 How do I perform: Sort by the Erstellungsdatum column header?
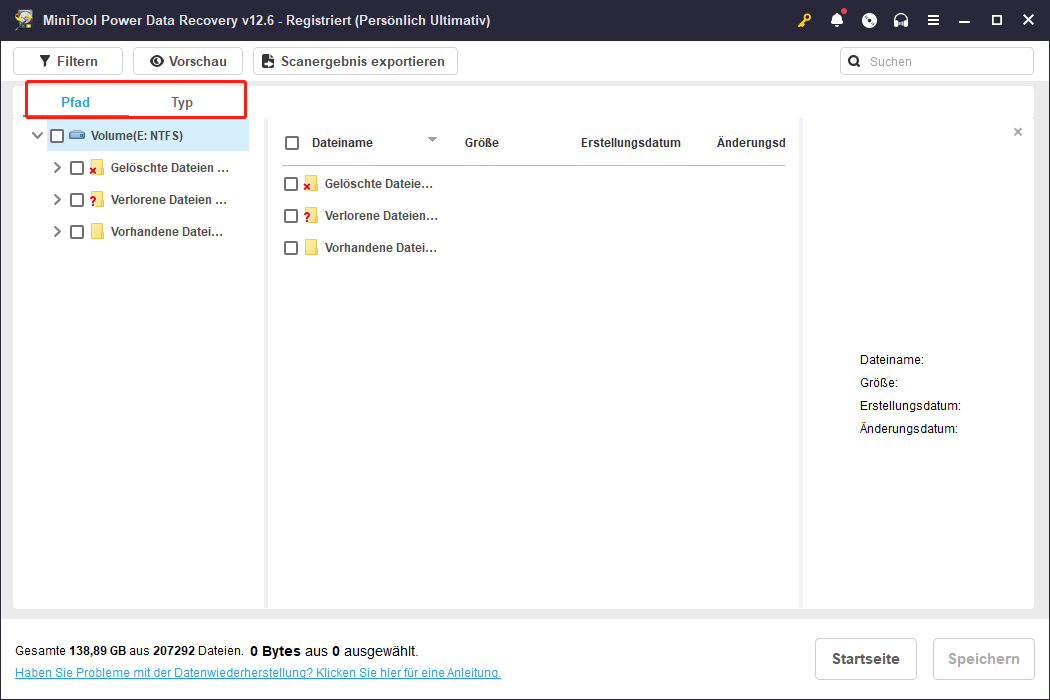click(630, 143)
